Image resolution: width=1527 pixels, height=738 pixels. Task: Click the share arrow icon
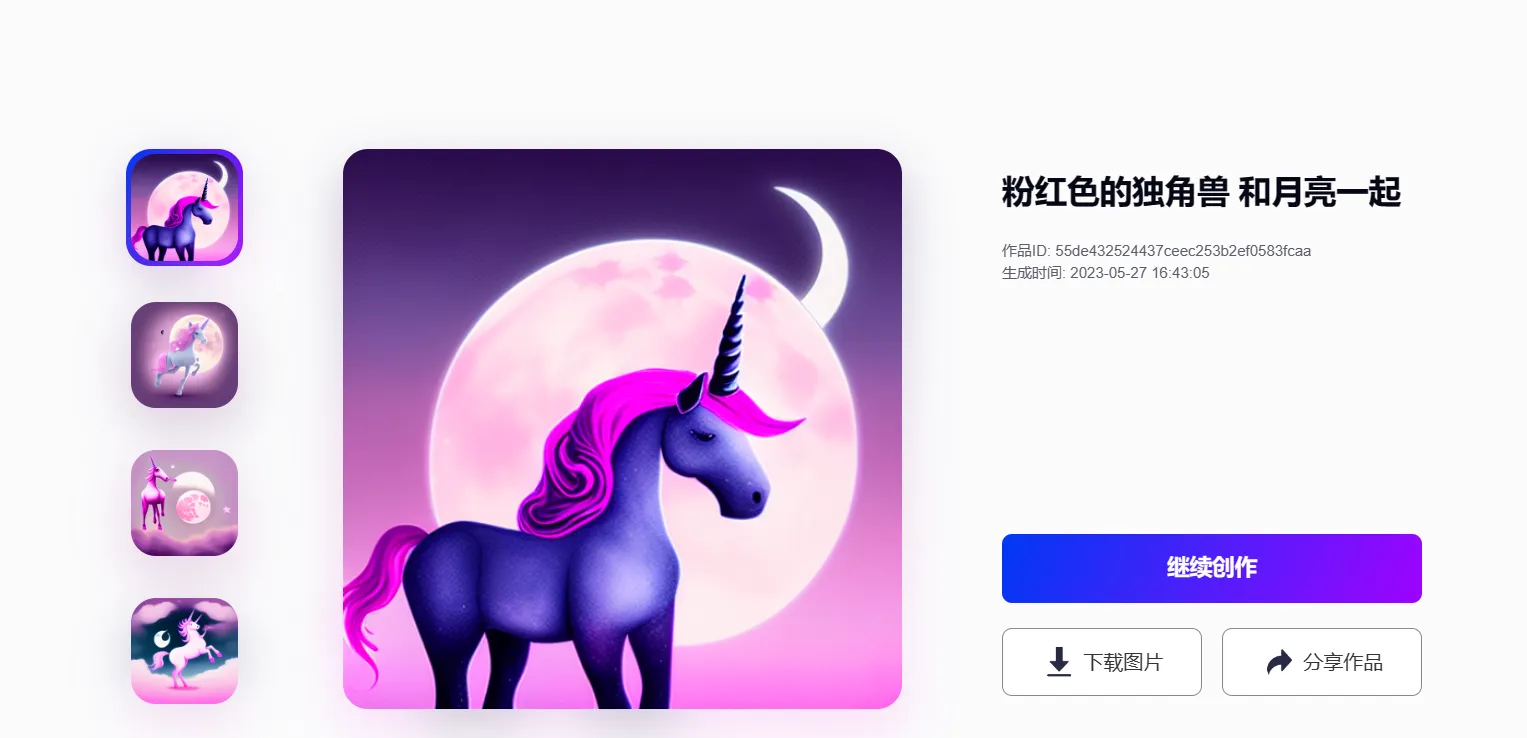(x=1279, y=662)
